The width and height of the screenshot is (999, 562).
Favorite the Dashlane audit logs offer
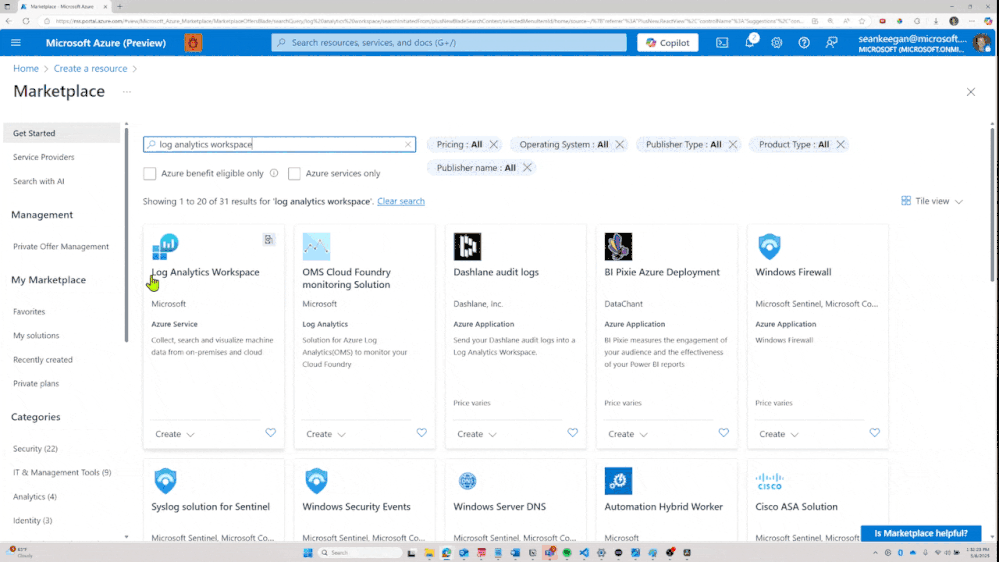click(573, 433)
